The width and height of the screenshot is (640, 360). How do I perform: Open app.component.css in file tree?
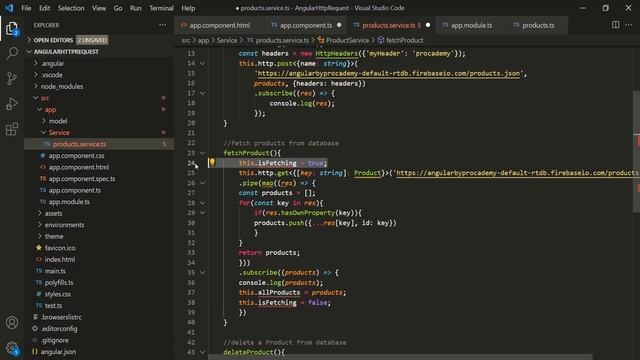point(76,156)
